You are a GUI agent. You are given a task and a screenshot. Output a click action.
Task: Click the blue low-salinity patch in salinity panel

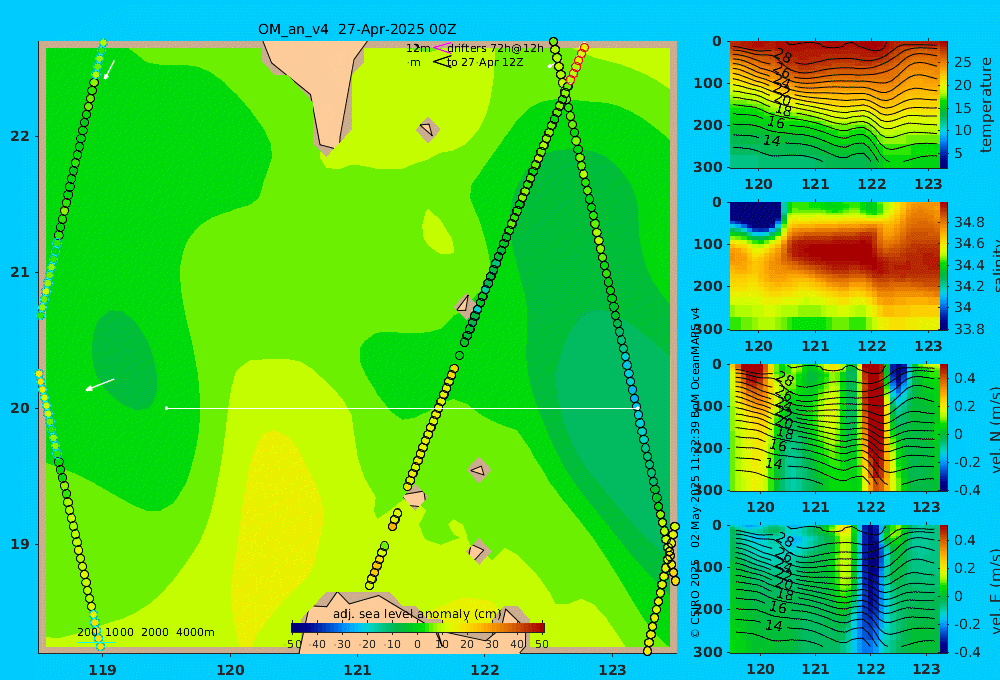pos(755,217)
